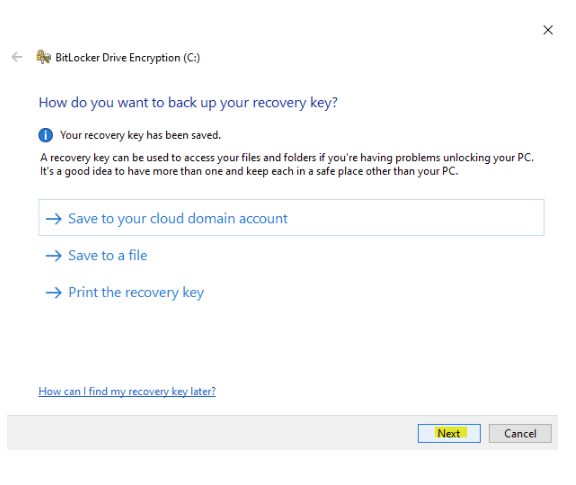Click the arrow icon beside cloud domain option
The image size is (576, 485).
point(54,219)
